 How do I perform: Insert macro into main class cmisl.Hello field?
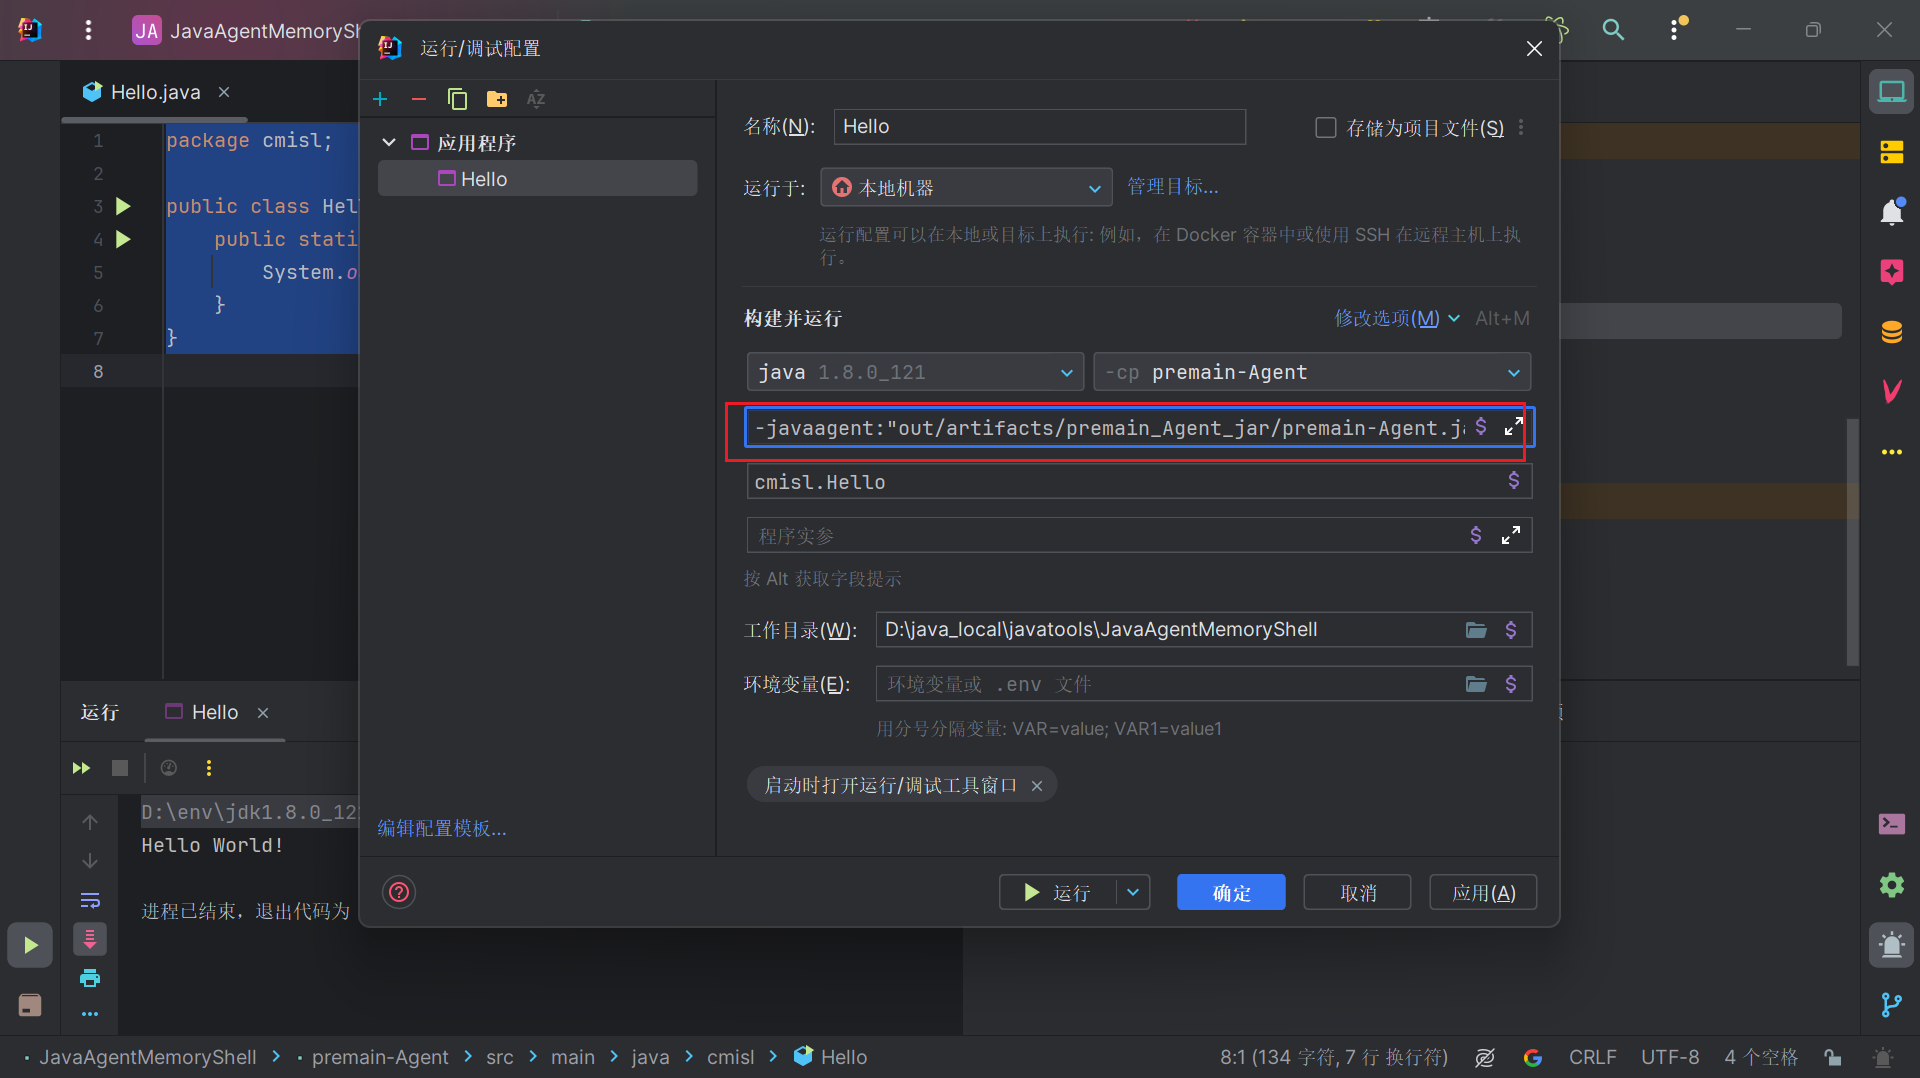coord(1513,481)
